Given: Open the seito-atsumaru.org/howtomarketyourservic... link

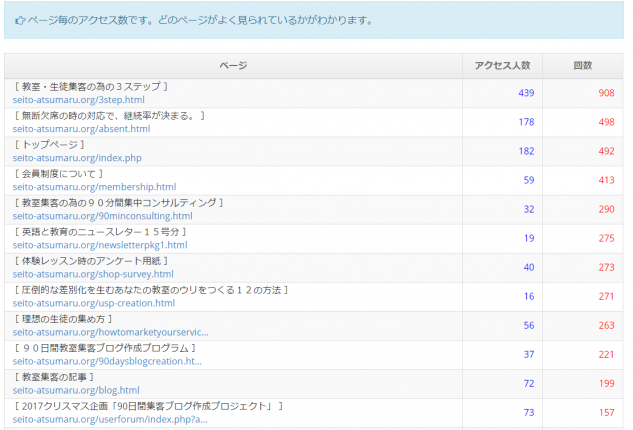Looking at the screenshot, I should pos(111,332).
